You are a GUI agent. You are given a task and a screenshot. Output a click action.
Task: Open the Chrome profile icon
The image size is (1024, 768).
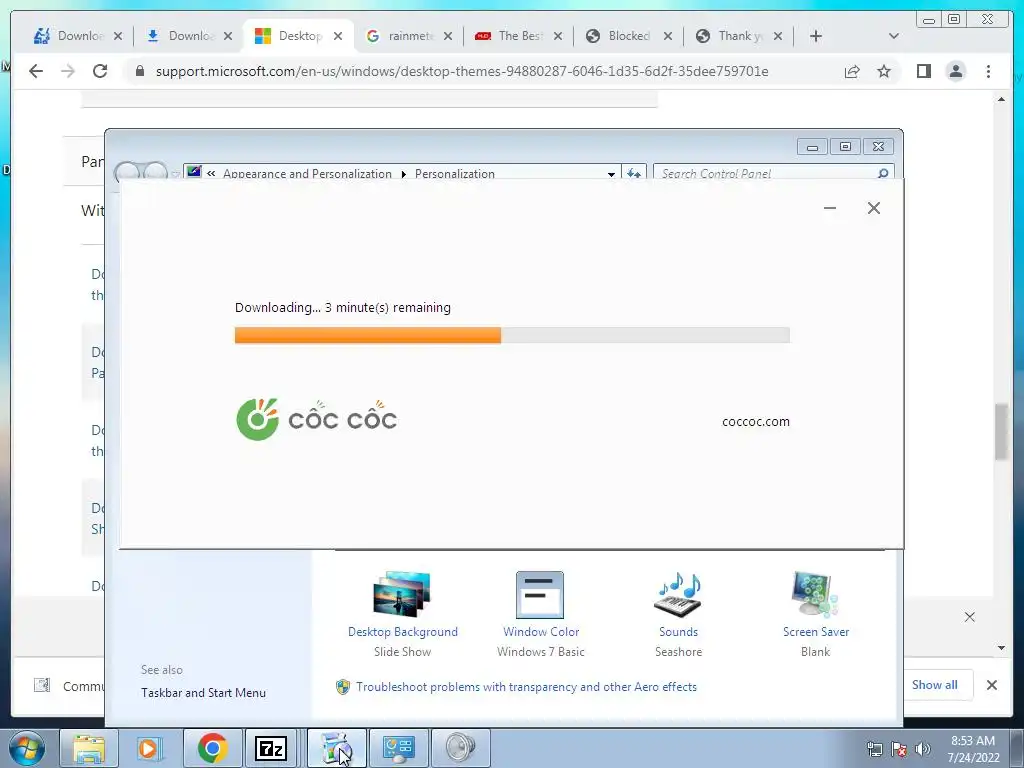[955, 71]
